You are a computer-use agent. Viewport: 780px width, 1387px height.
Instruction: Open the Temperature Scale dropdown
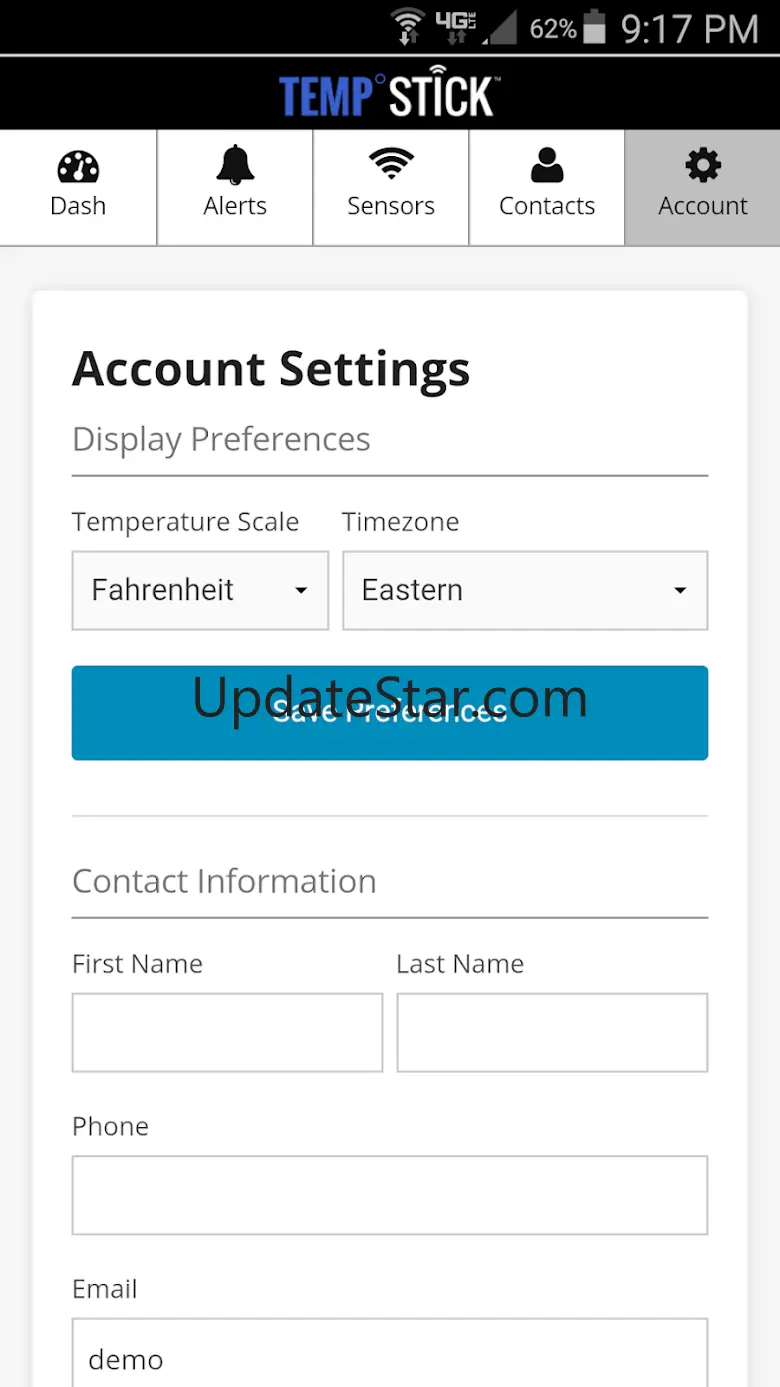(x=200, y=590)
